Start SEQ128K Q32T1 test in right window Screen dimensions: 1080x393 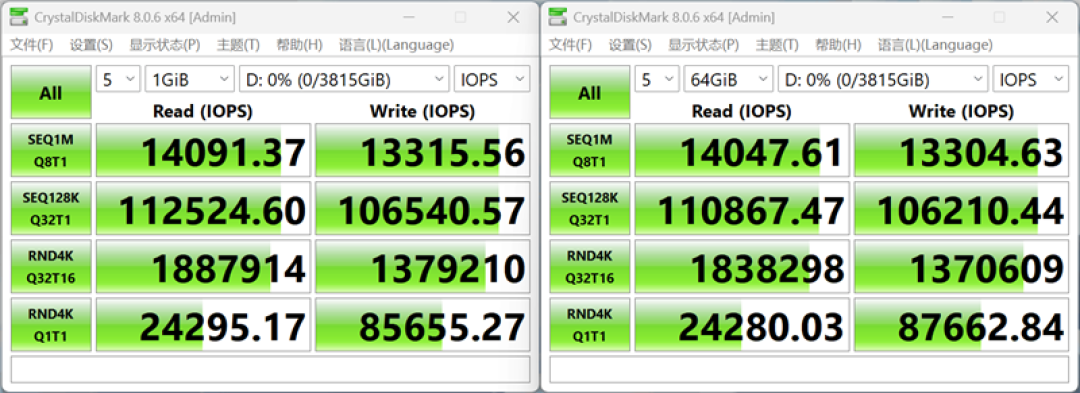click(x=590, y=209)
